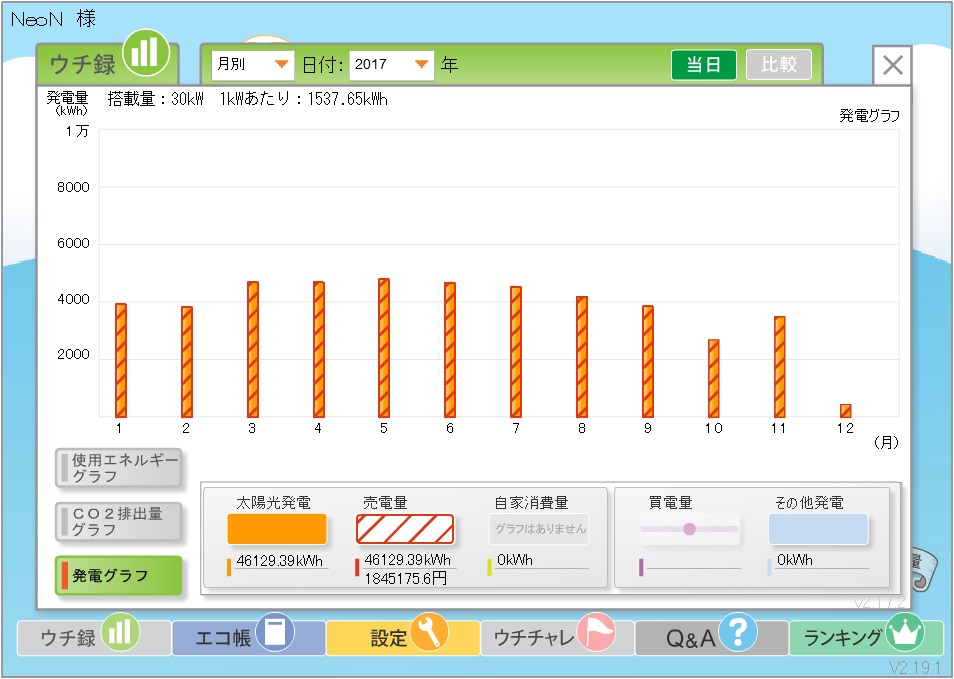Close the graph panel with the X button
Image resolution: width=954 pixels, height=679 pixels.
892,65
